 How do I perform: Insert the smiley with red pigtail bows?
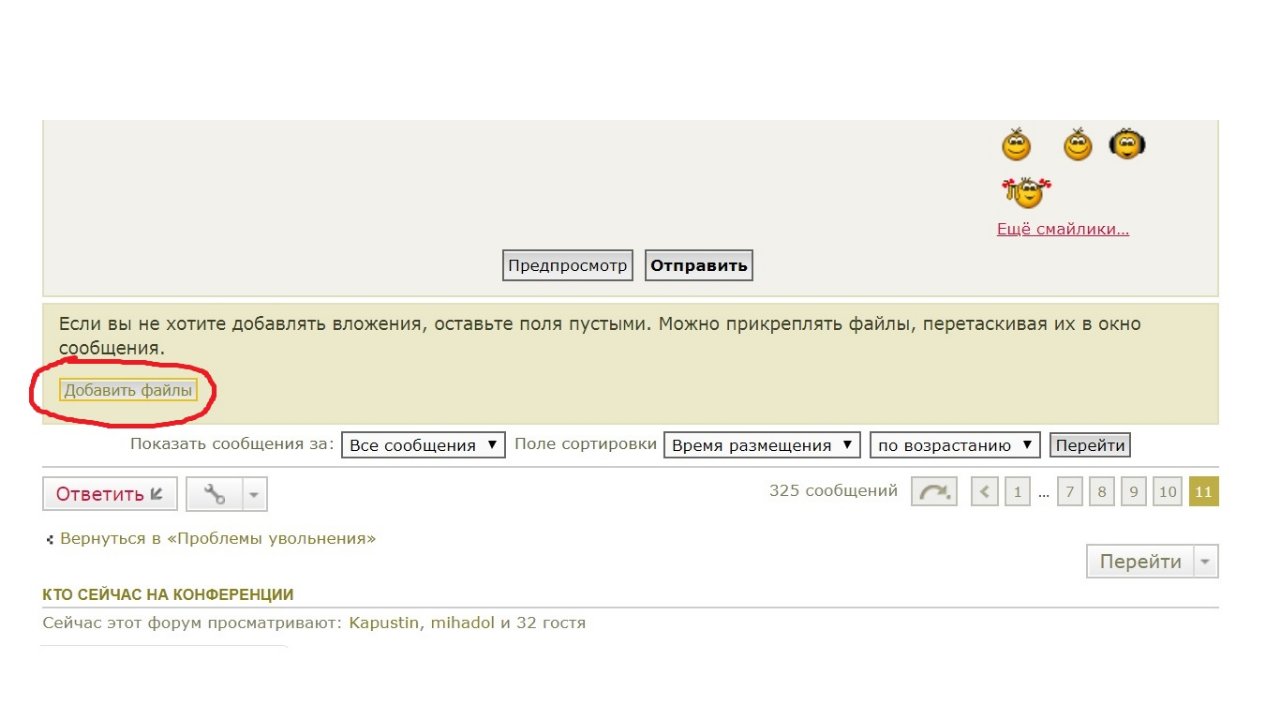click(1026, 191)
